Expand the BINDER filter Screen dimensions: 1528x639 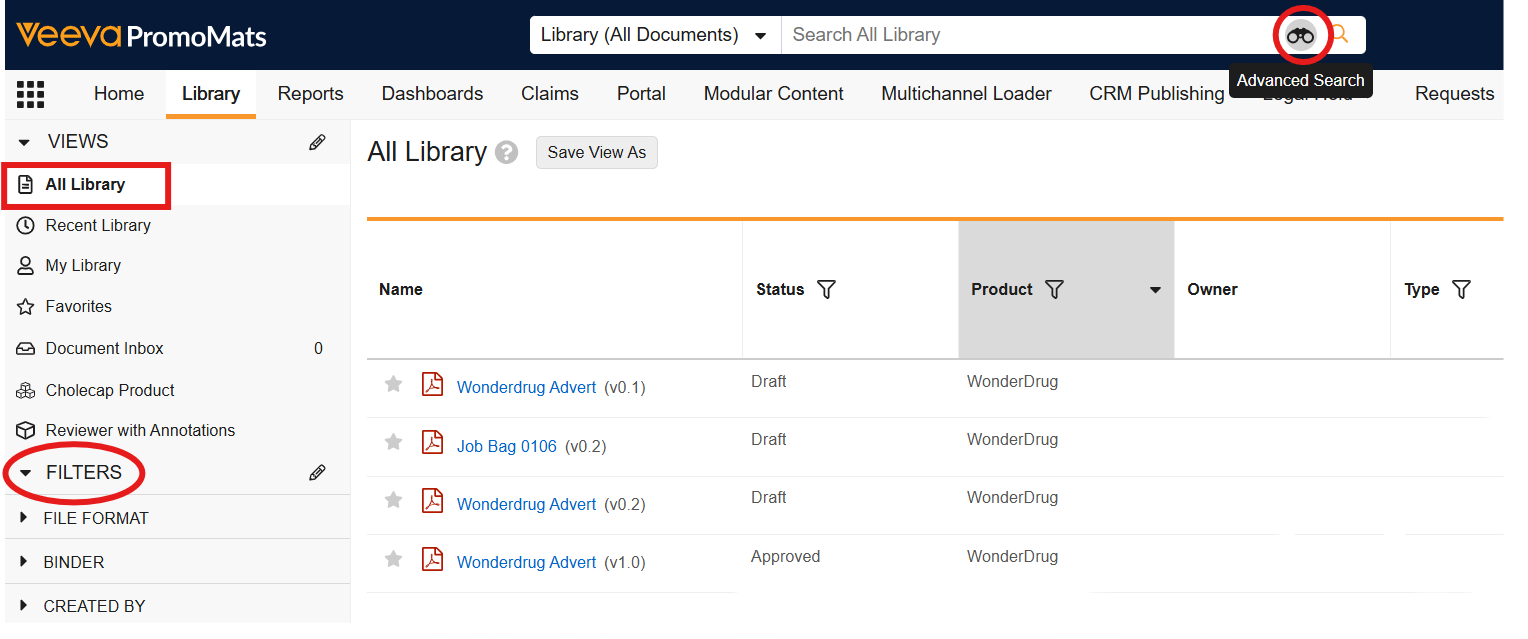(24, 562)
